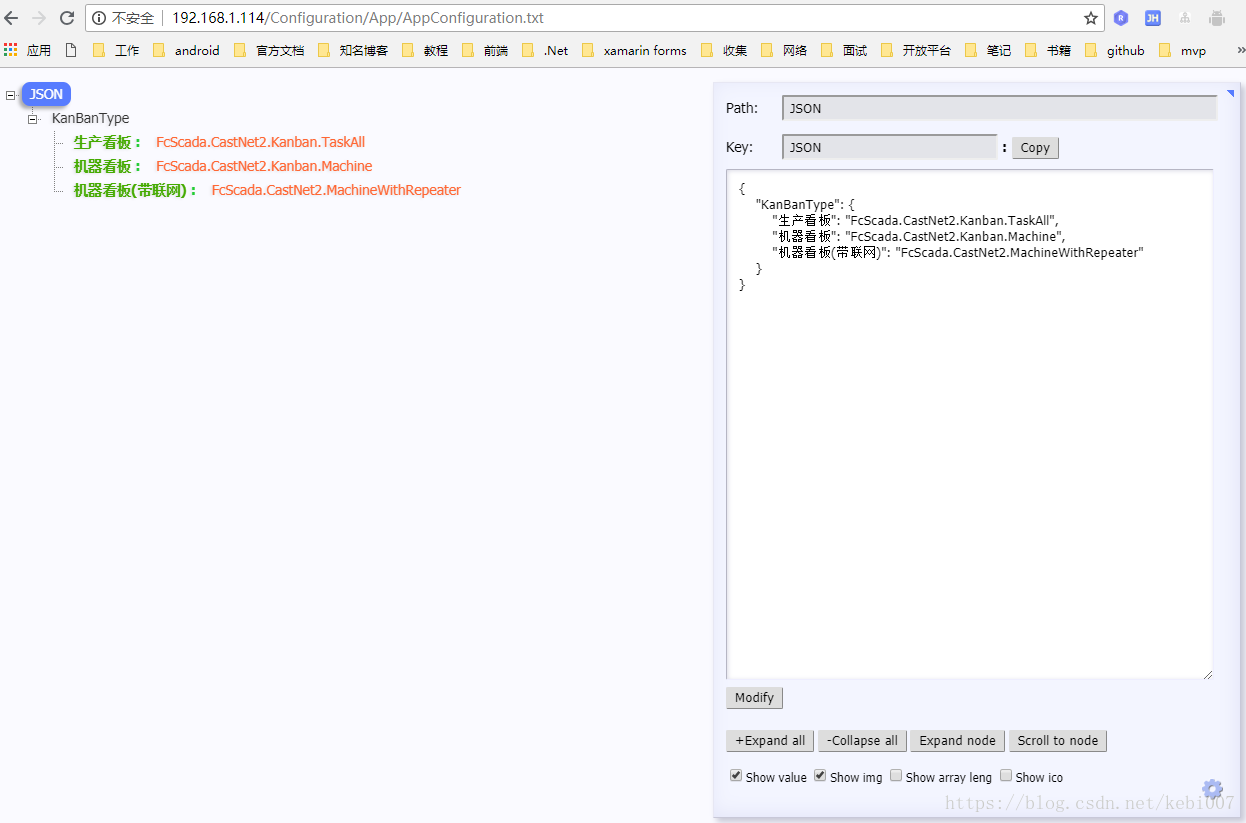Viewport: 1246px width, 823px height.
Task: Select the blue JSON root node
Action: [46, 94]
